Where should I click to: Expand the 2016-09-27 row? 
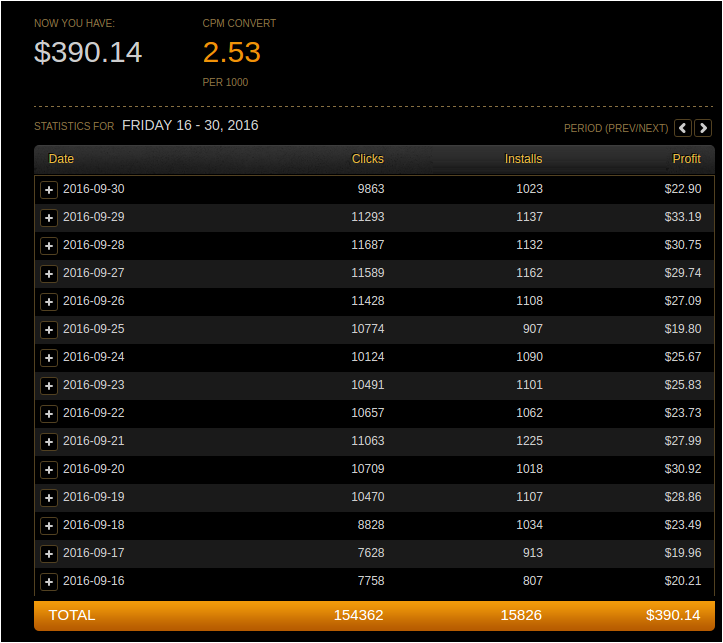[x=49, y=274]
